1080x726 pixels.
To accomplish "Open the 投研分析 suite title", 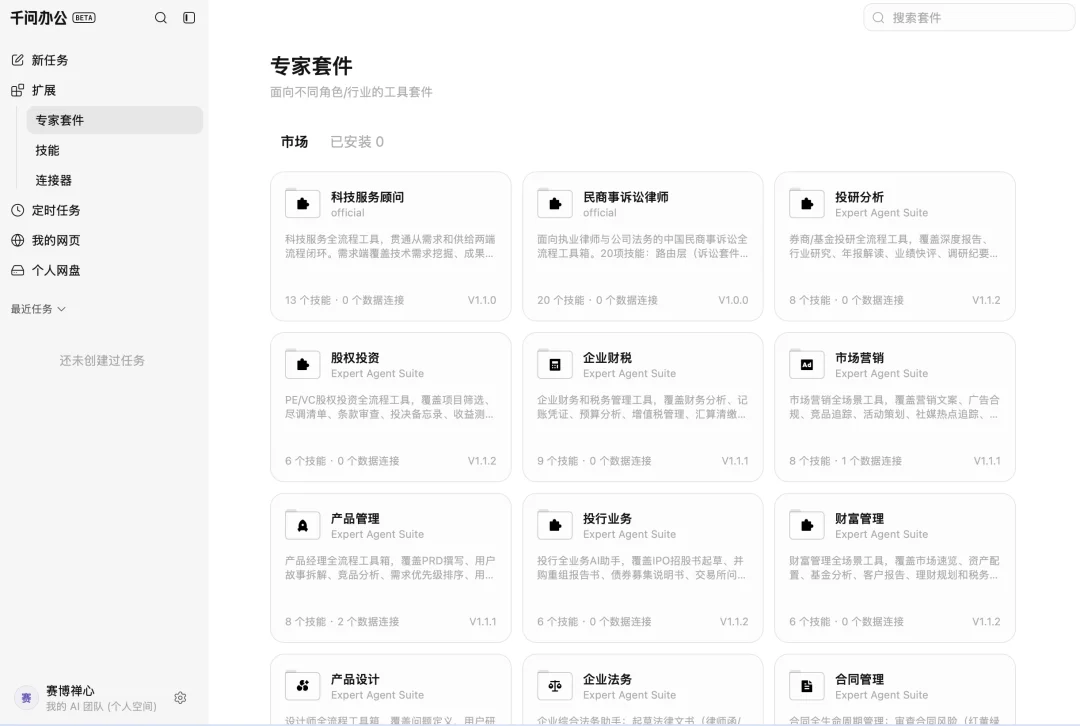I will 859,197.
